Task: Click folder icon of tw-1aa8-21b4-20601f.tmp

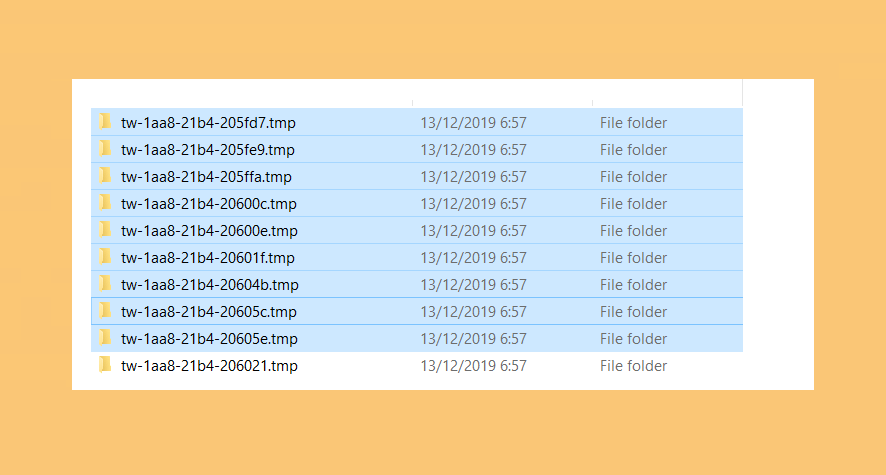Action: click(105, 257)
